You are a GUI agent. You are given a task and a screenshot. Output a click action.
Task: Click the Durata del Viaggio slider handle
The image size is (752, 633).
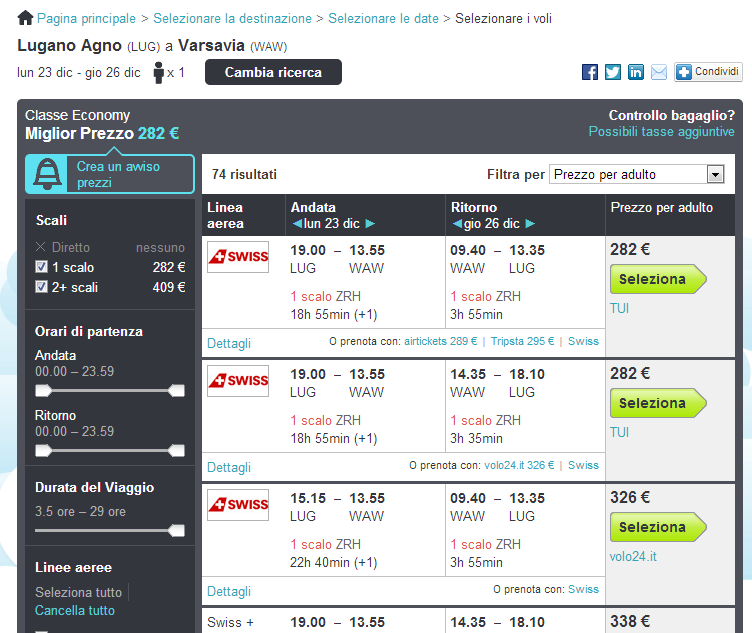click(178, 531)
